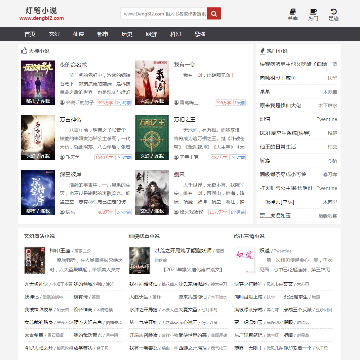The height and width of the screenshot is (360, 360).
Task: Click the 深空彼岸 title beside the blue cover
Action: click(x=70, y=174)
